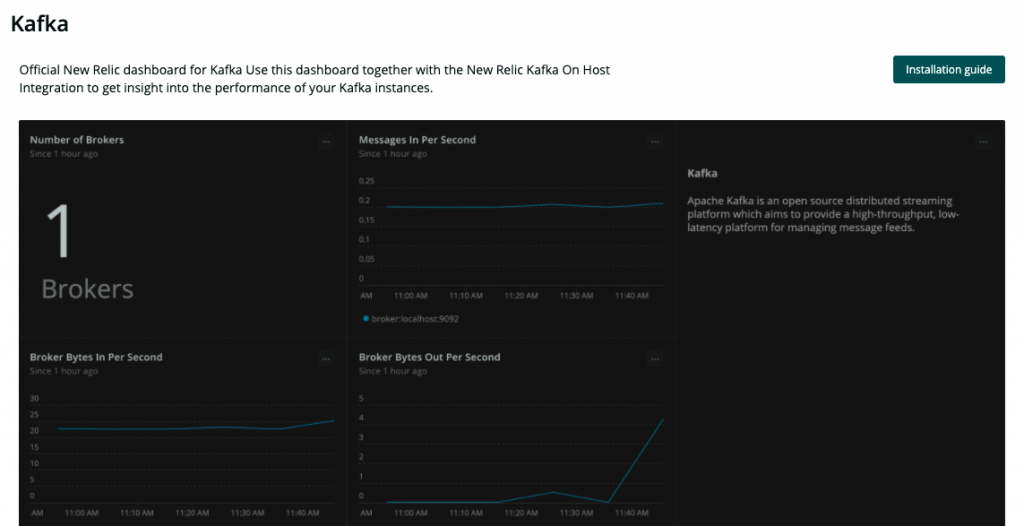Open Messages In Per Second widget options

click(654, 141)
